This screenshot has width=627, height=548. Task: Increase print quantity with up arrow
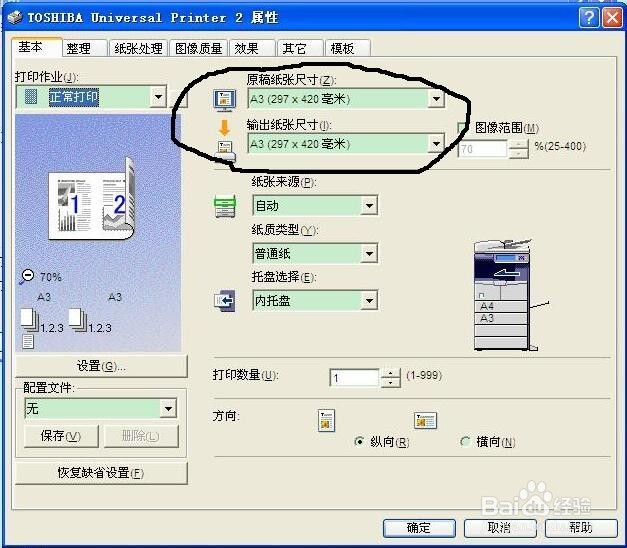coord(390,373)
